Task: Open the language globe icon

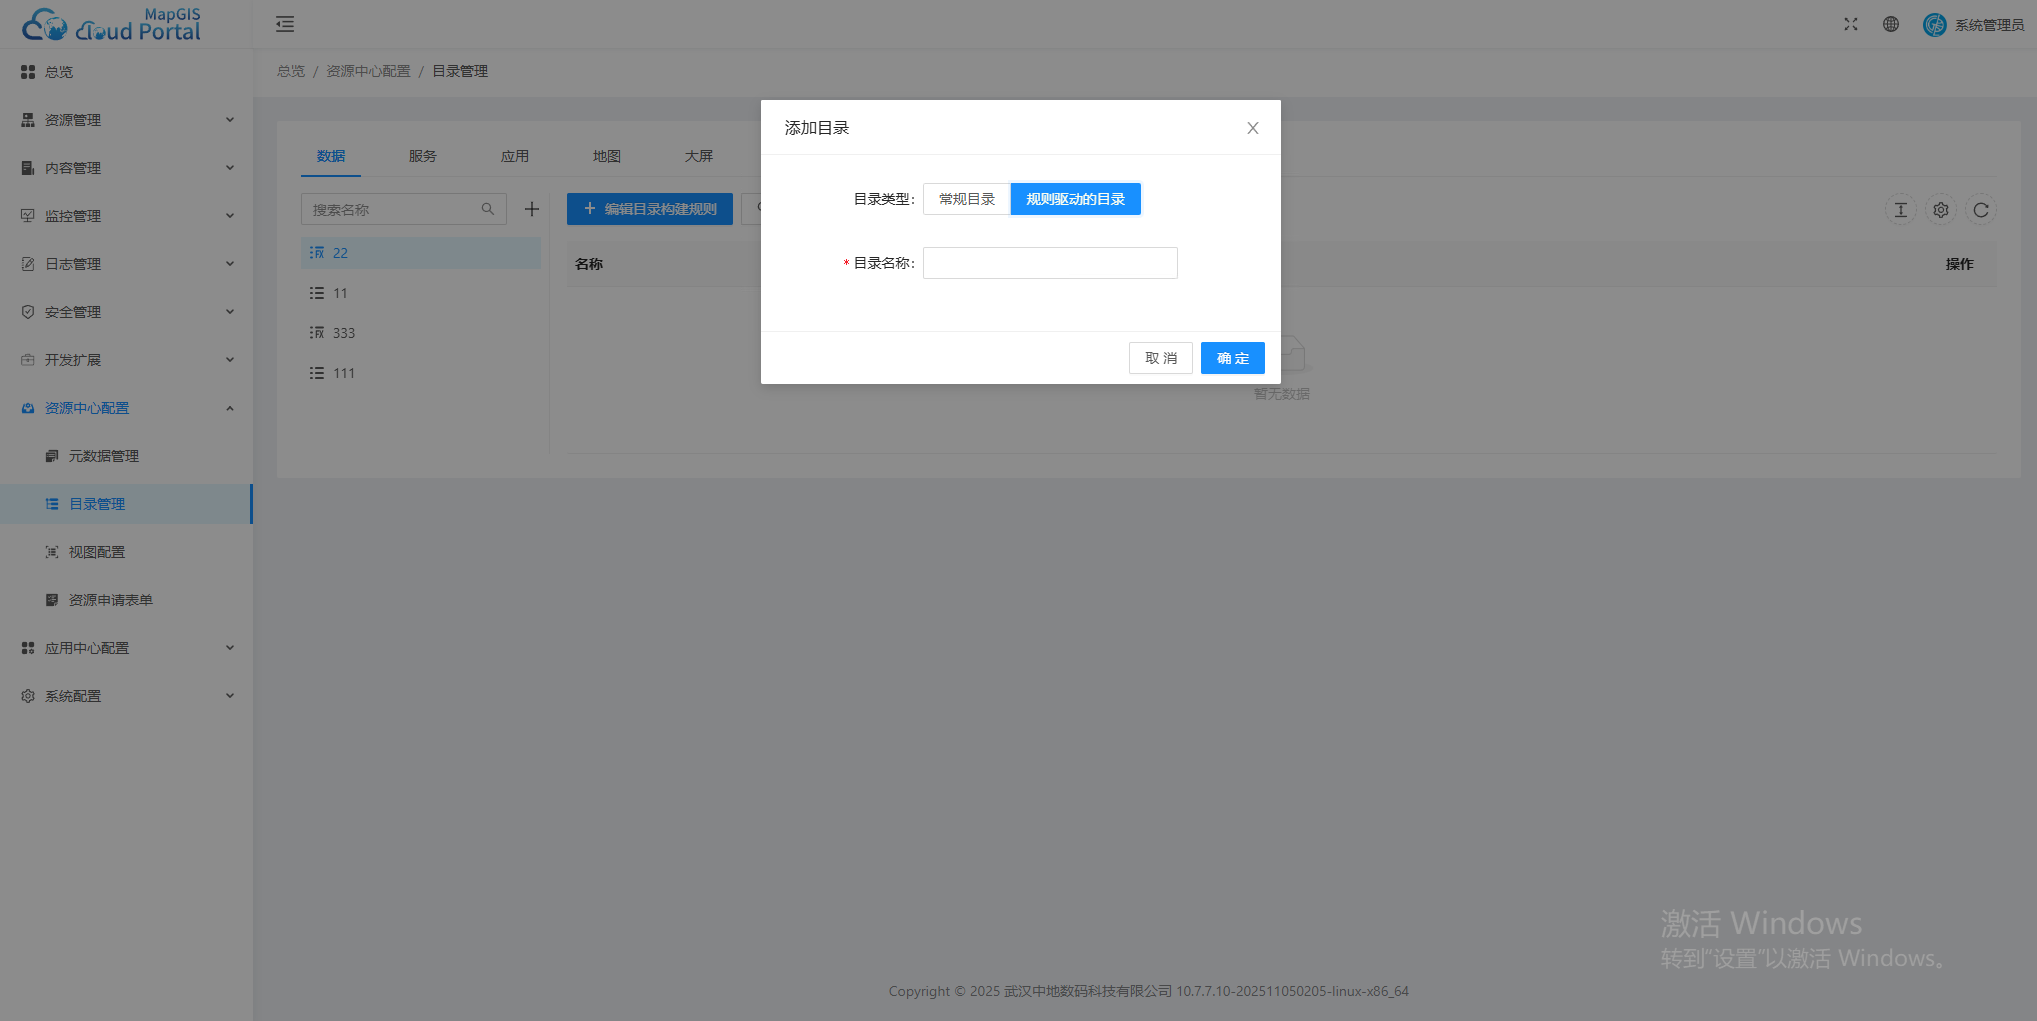Action: click(1890, 23)
